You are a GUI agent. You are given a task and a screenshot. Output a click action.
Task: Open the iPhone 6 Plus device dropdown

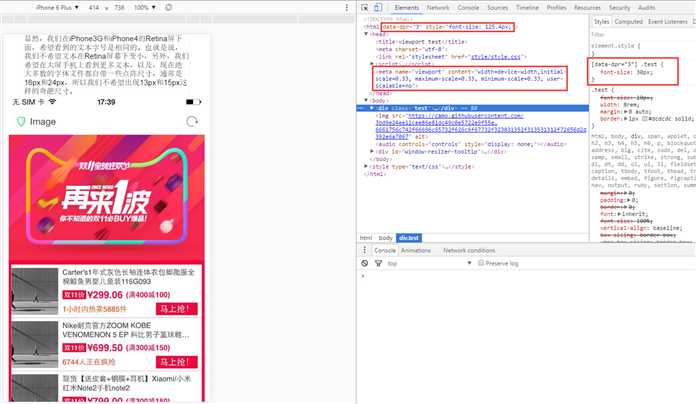click(57, 8)
